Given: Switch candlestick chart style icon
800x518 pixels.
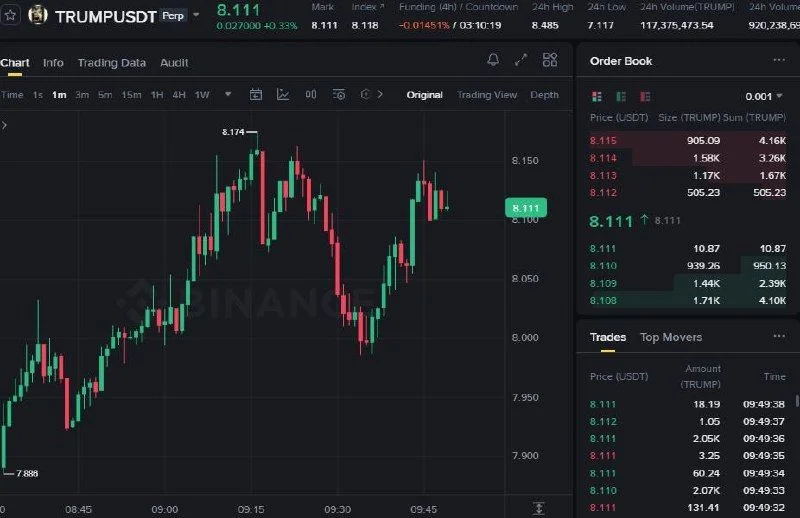Looking at the screenshot, I should tap(311, 94).
